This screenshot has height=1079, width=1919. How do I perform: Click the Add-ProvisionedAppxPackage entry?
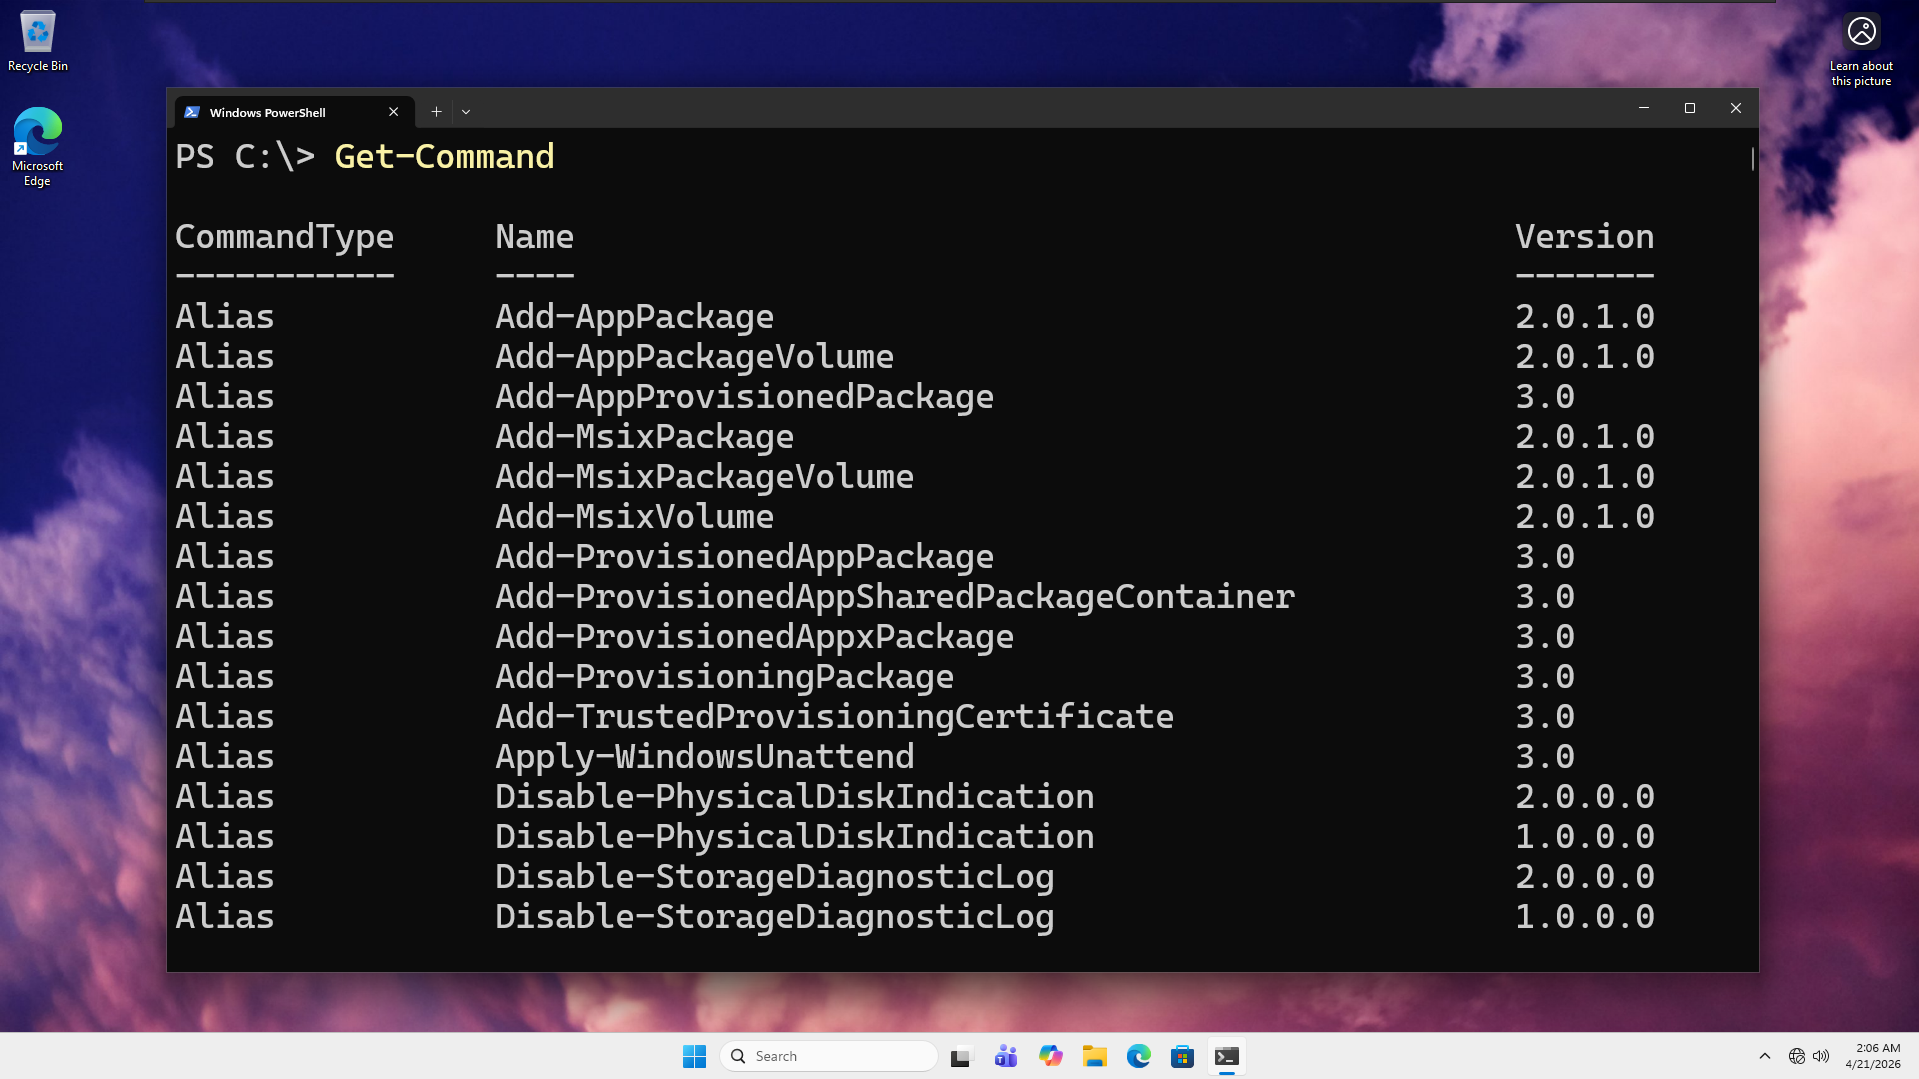(754, 637)
